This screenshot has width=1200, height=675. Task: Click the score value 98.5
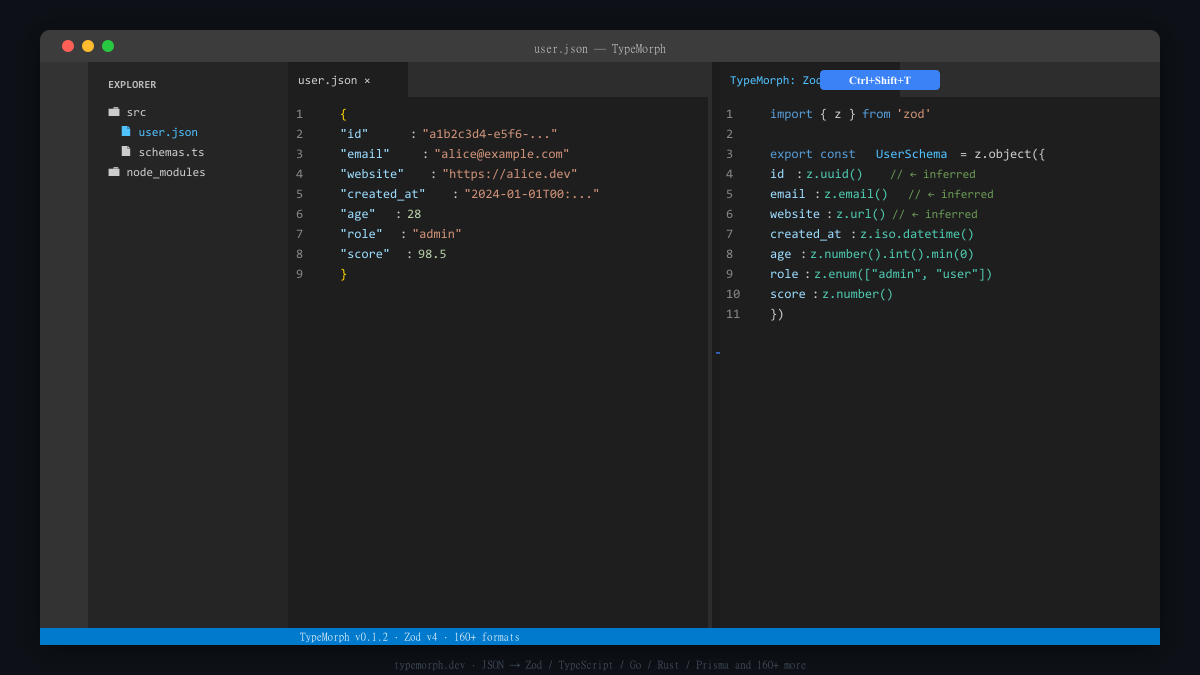(x=432, y=254)
